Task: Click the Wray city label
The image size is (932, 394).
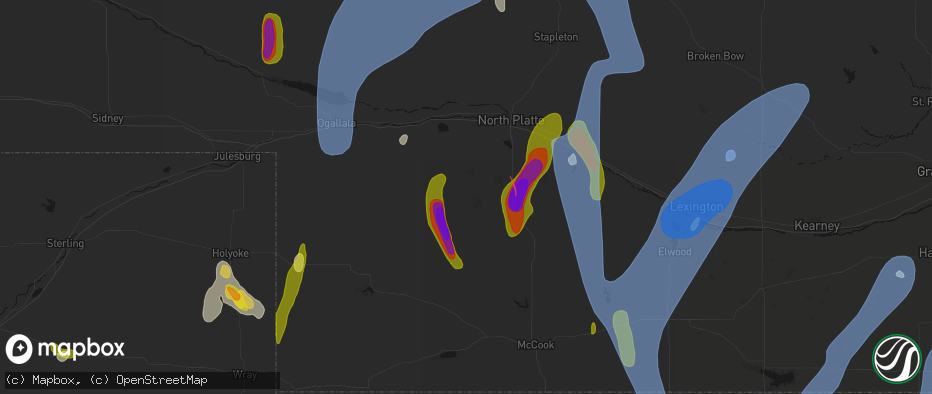Action: point(245,374)
